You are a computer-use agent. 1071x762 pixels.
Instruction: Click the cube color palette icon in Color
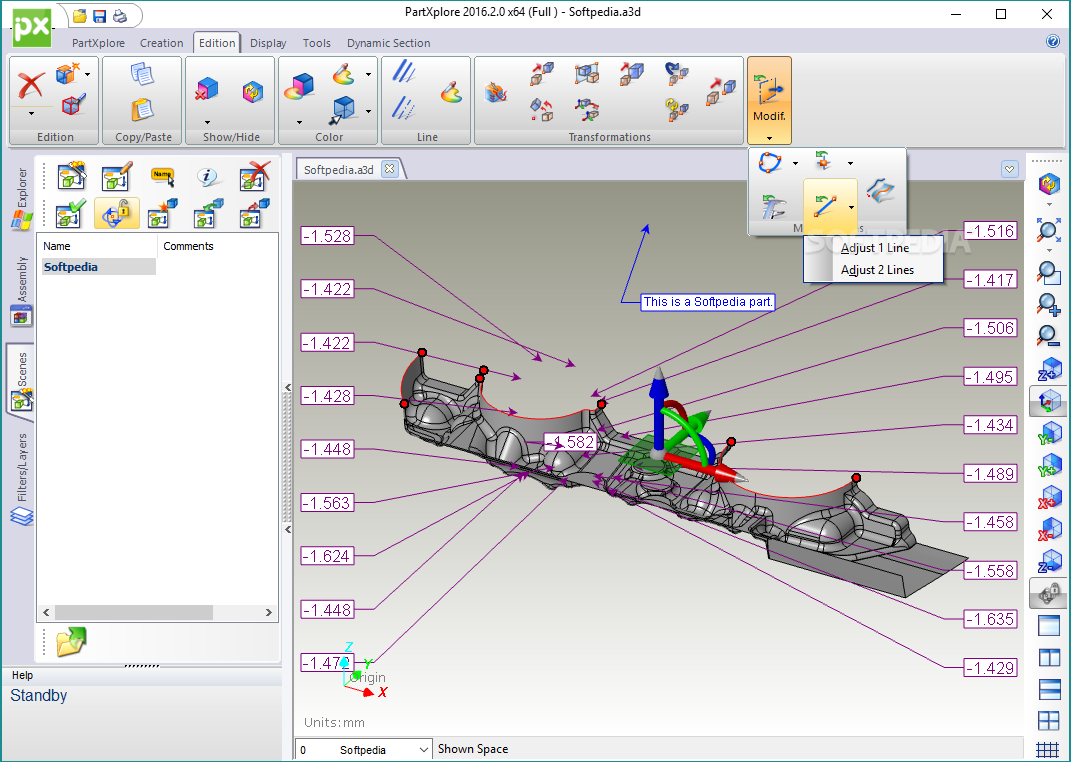pos(299,87)
